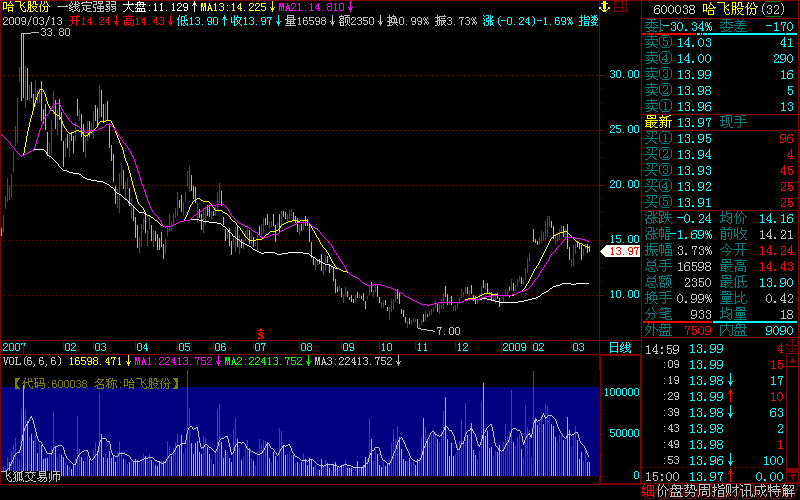Click the 一线定强弱 indicator title
Image resolution: width=800 pixels, height=500 pixels.
[87, 8]
